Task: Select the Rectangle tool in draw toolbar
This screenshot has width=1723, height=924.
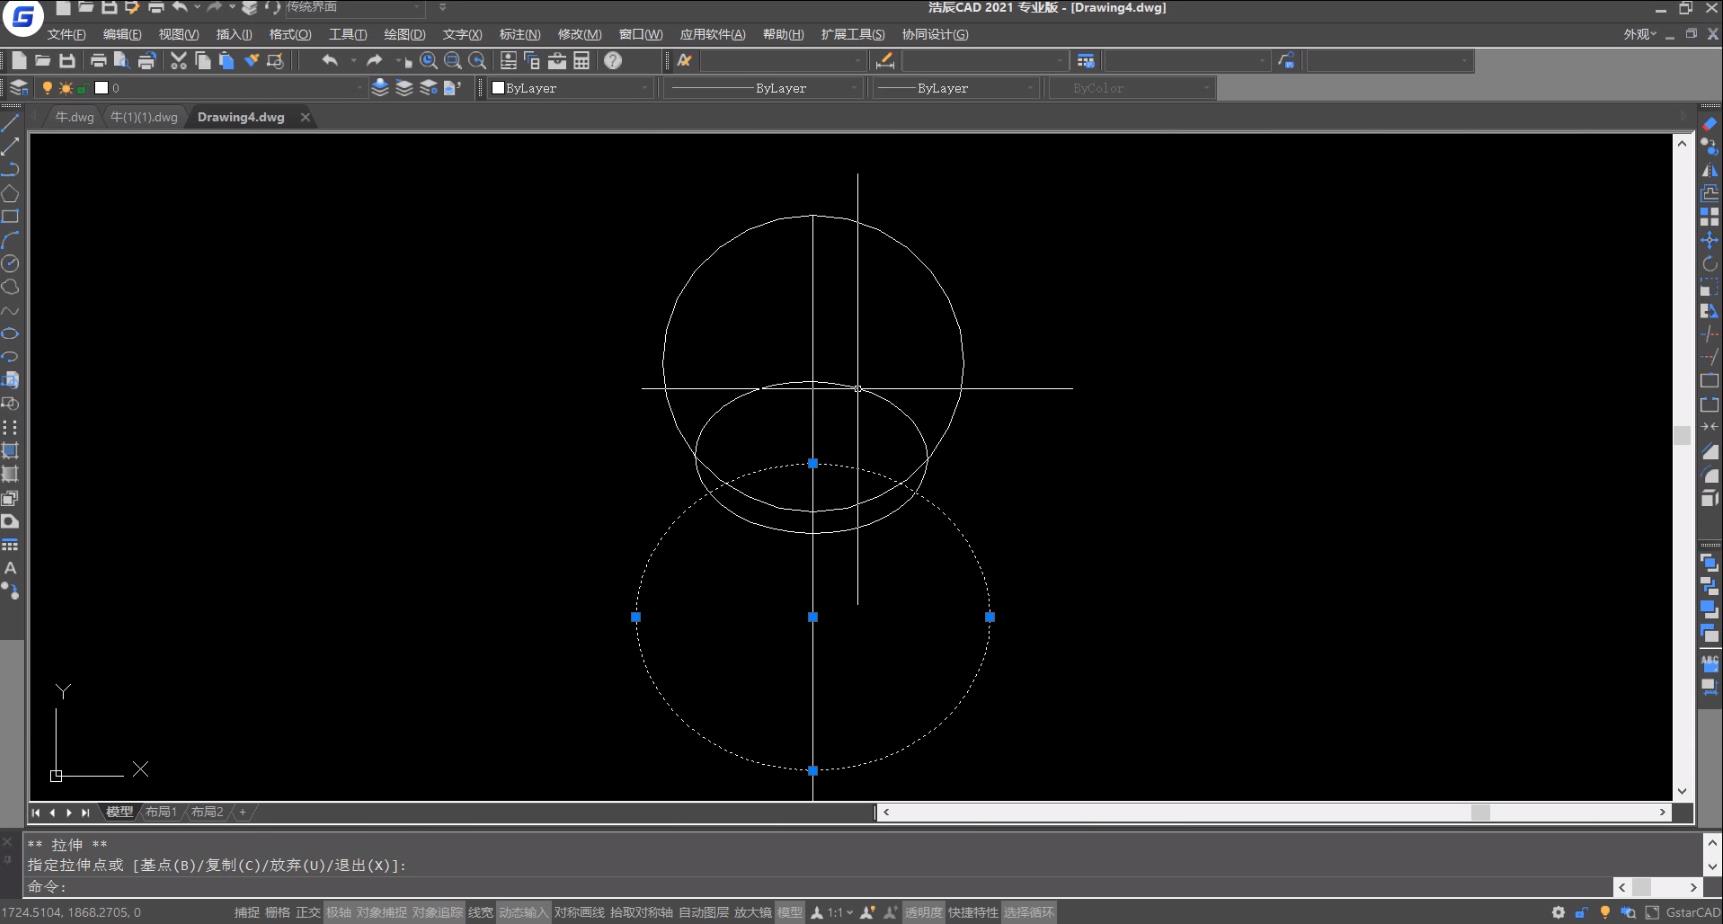Action: [x=10, y=216]
